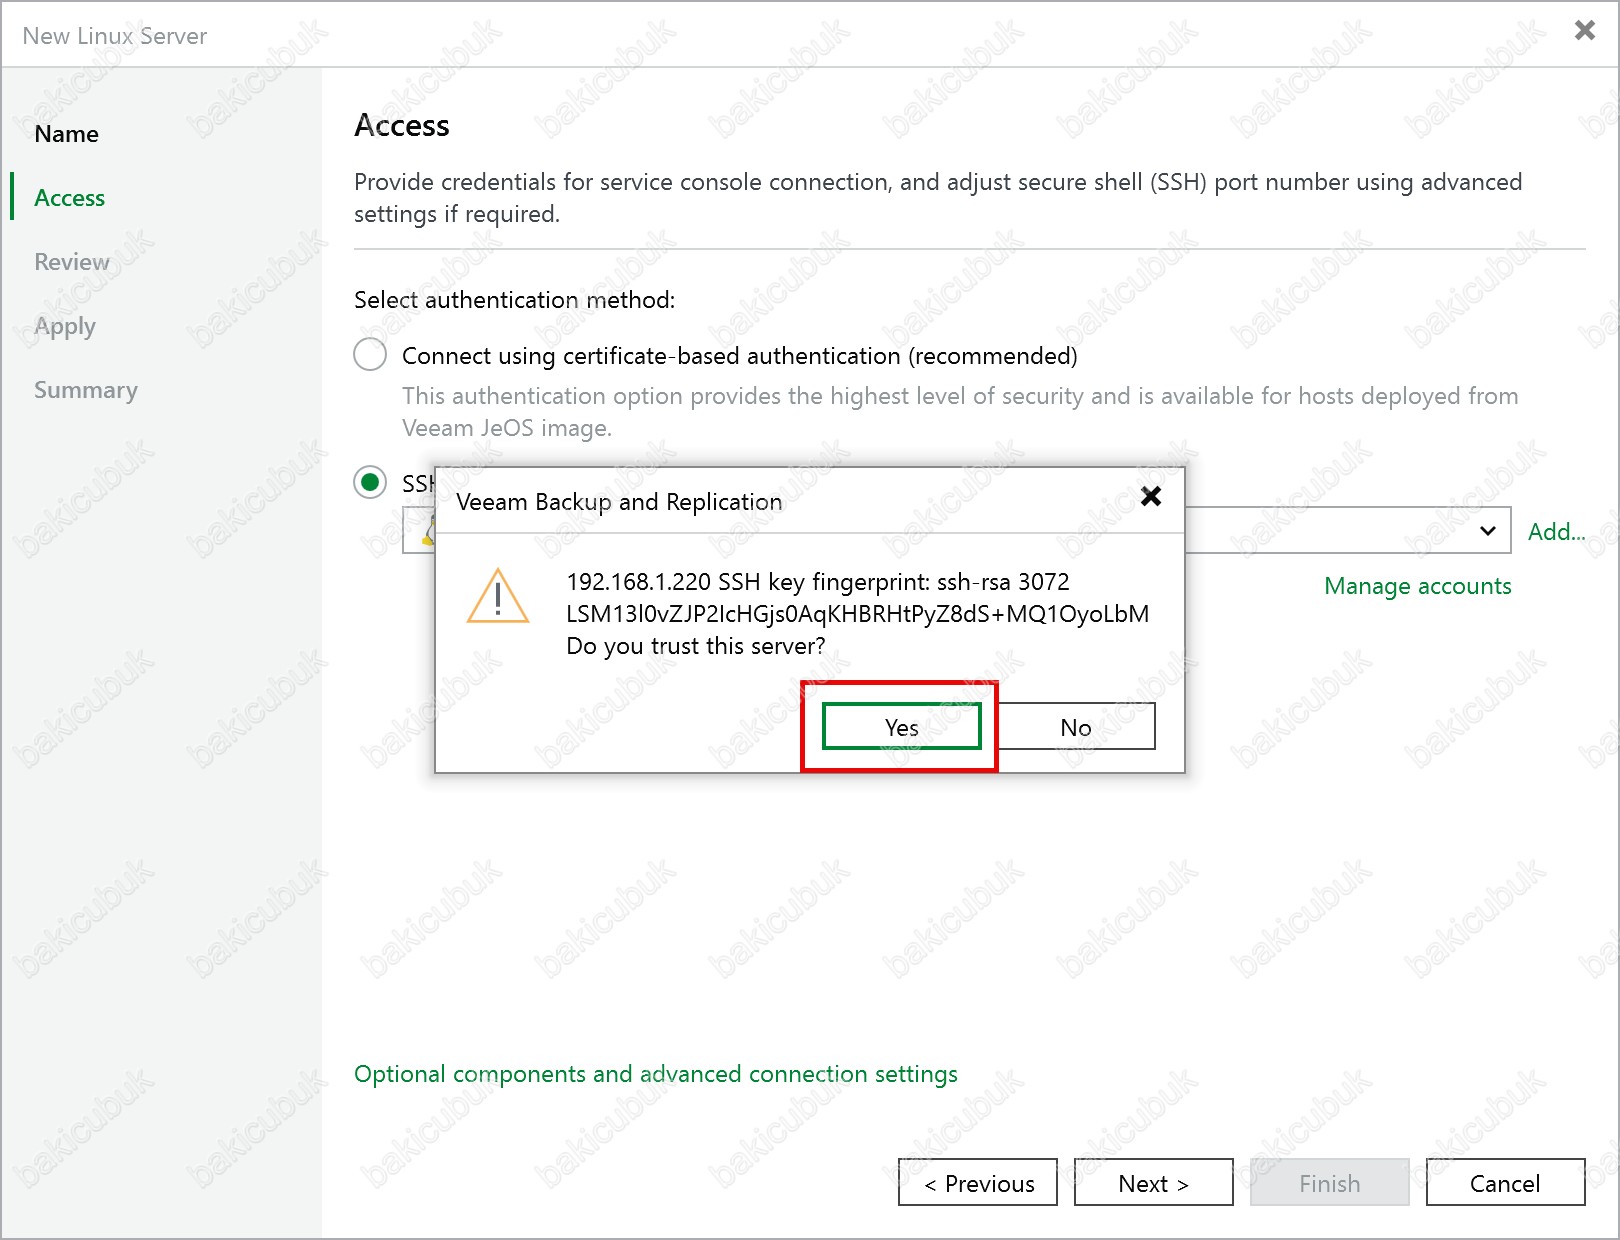
Task: Select certificate-based authentication radio button
Action: click(x=370, y=355)
